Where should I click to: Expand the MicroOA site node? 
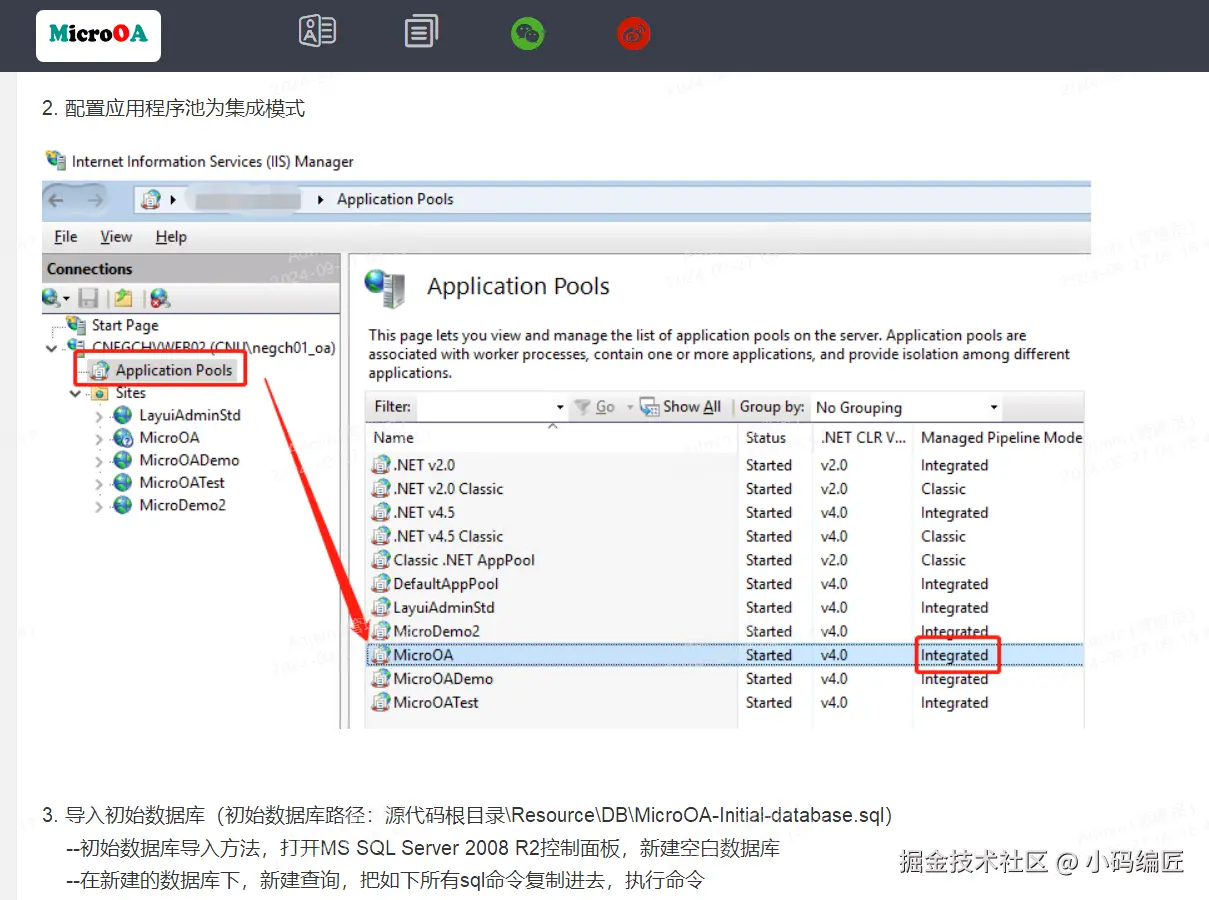coord(99,438)
